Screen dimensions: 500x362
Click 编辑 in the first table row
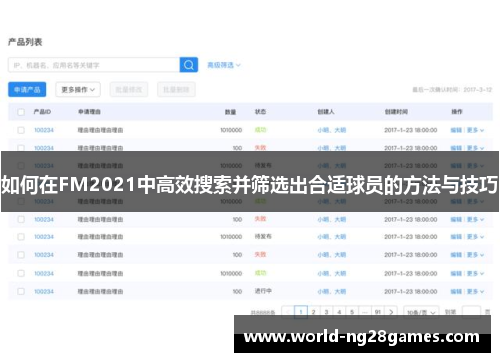pyautogui.click(x=456, y=130)
